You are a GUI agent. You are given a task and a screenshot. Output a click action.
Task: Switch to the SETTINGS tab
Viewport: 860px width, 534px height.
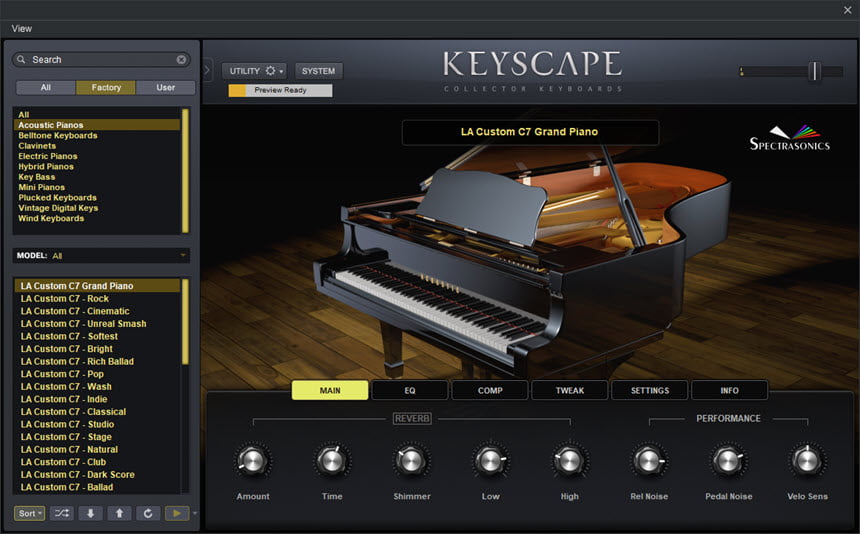coord(650,390)
